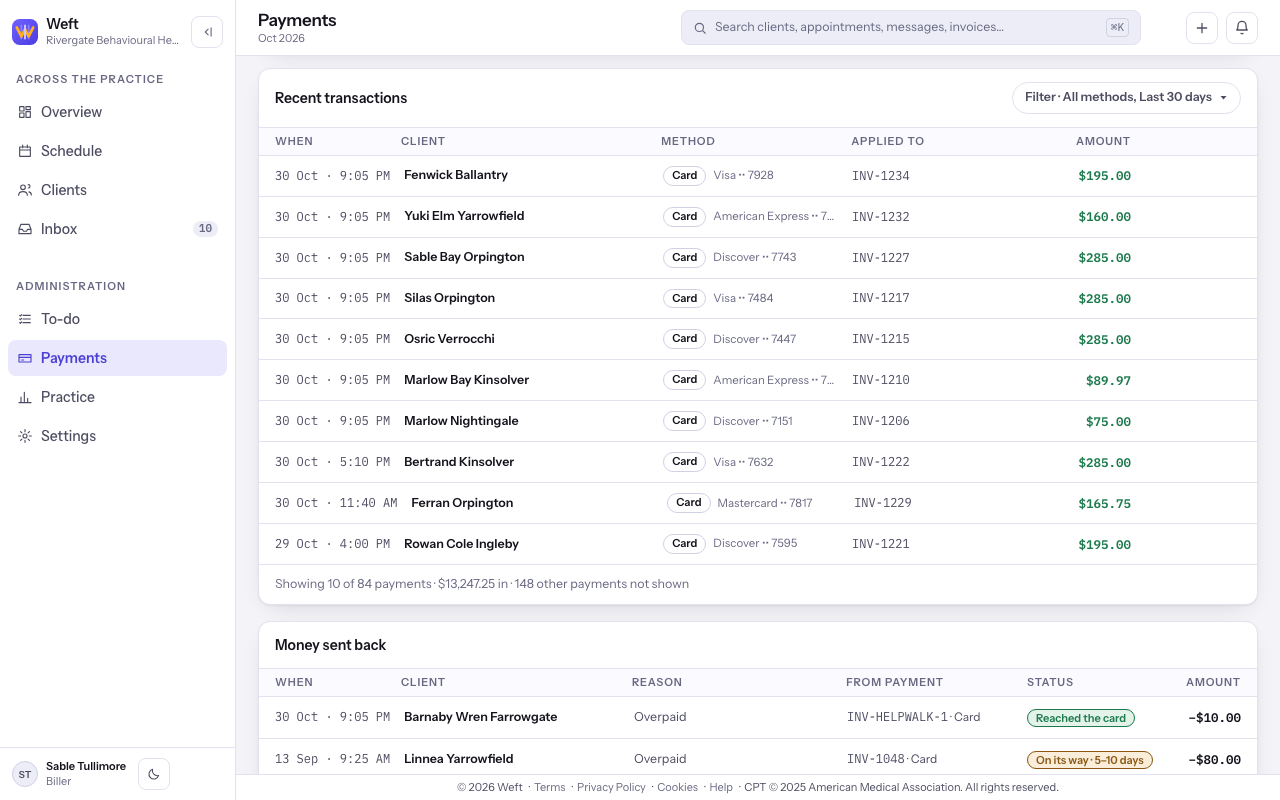This screenshot has width=1280, height=800.
Task: Go to Schedule page
Action: tap(117, 151)
